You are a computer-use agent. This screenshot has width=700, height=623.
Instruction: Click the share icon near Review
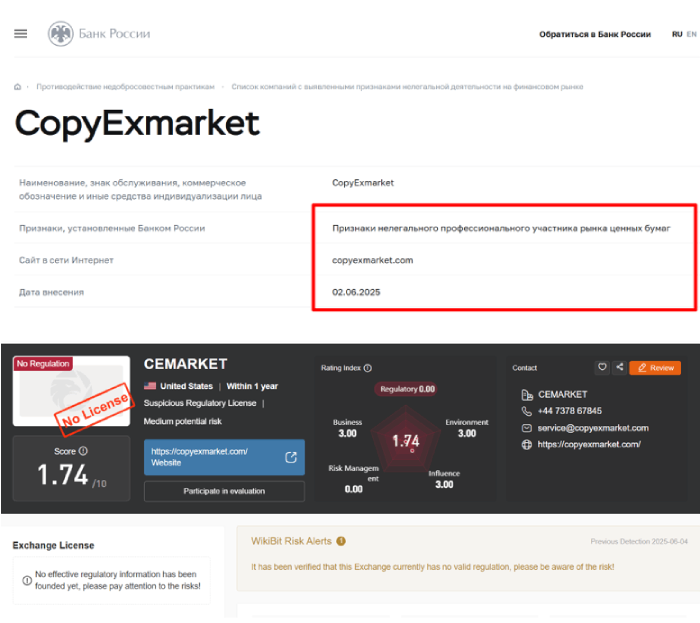tap(620, 367)
